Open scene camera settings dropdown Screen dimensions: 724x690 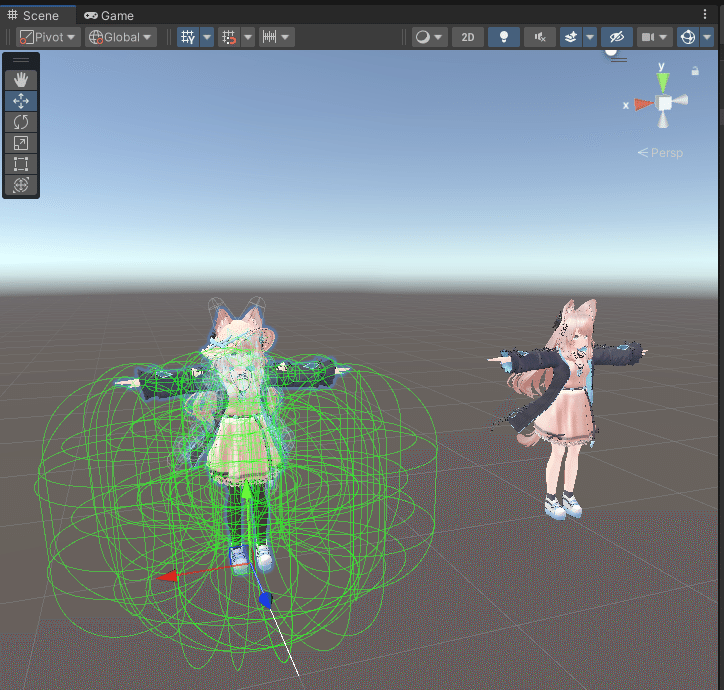pos(654,37)
